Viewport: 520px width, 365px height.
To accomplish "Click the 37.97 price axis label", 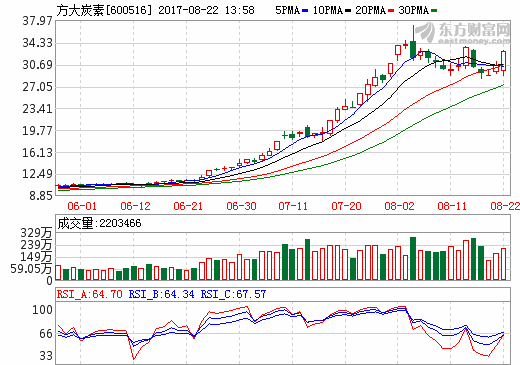I will click(37, 21).
